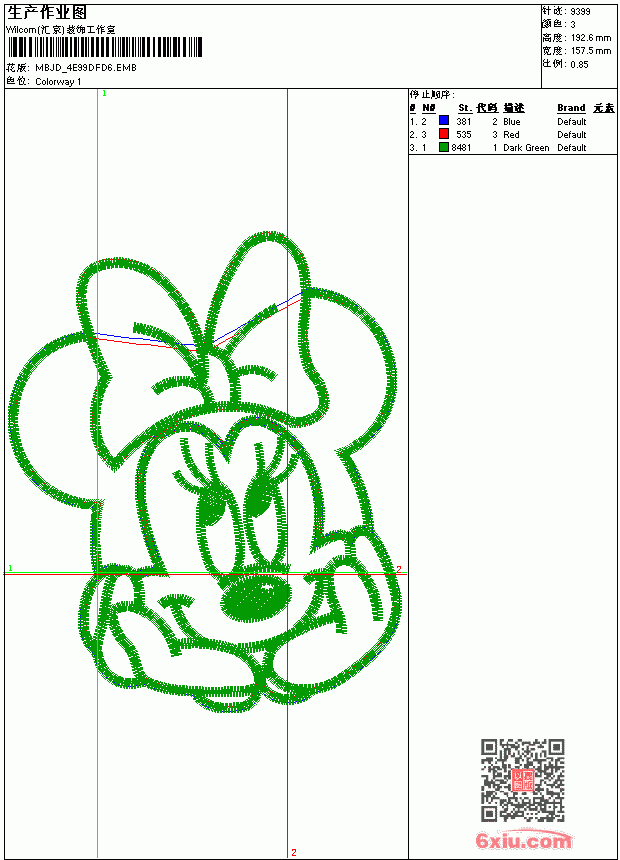Click the stitch count value 9399

pyautogui.click(x=580, y=12)
